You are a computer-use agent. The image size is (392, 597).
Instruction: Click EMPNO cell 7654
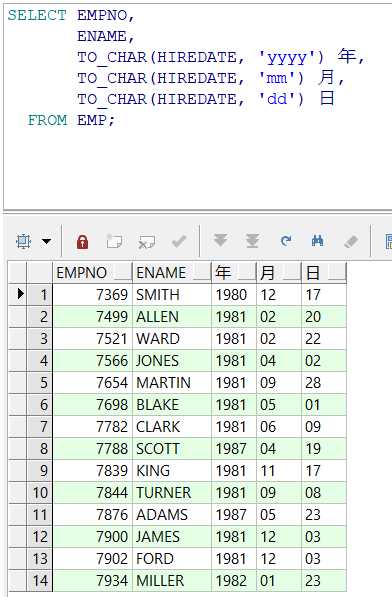click(92, 383)
